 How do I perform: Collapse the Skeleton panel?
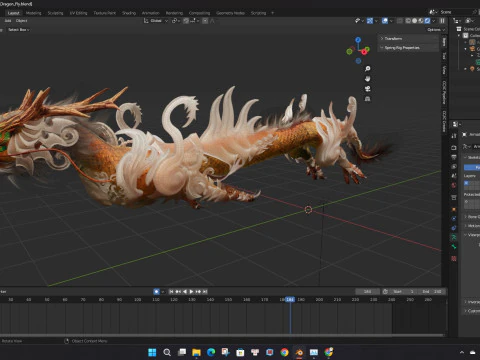point(472,157)
